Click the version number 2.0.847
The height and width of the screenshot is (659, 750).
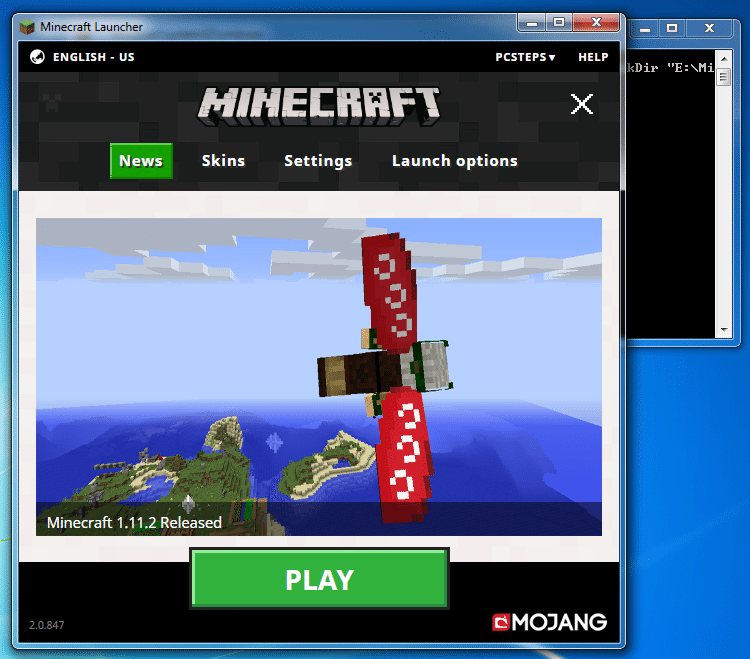tap(46, 625)
